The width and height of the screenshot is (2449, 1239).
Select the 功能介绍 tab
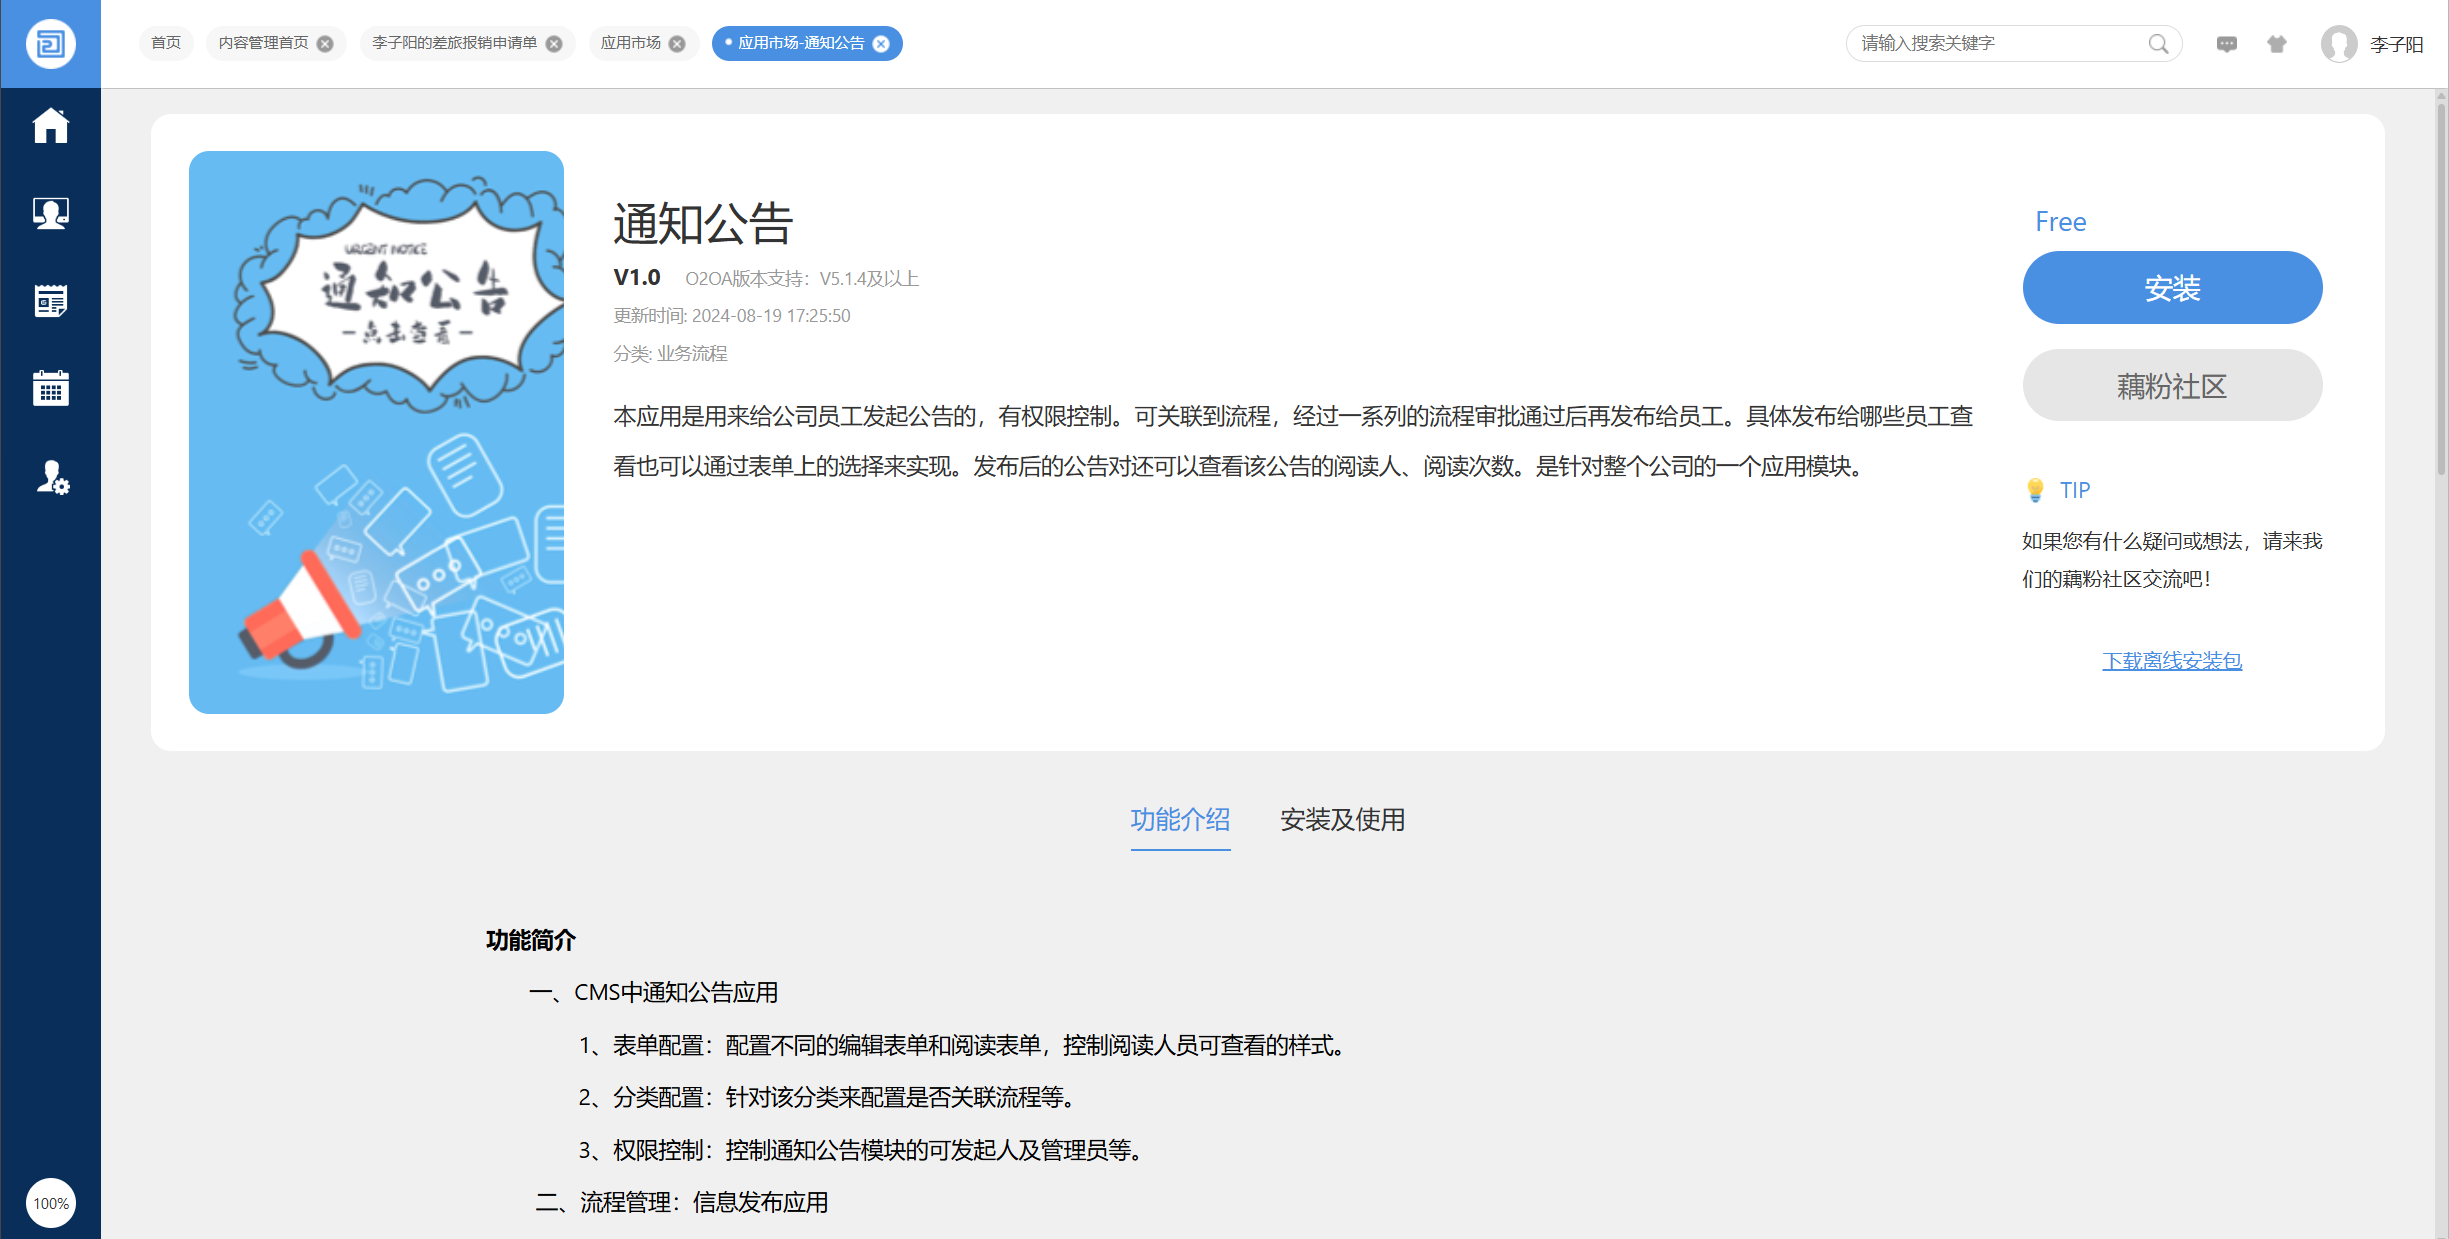tap(1180, 820)
